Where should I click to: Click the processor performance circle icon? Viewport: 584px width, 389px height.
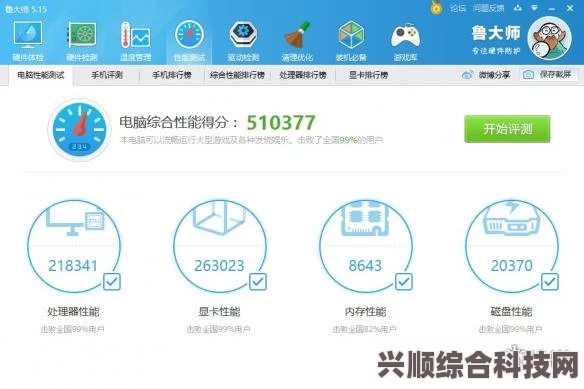point(74,246)
